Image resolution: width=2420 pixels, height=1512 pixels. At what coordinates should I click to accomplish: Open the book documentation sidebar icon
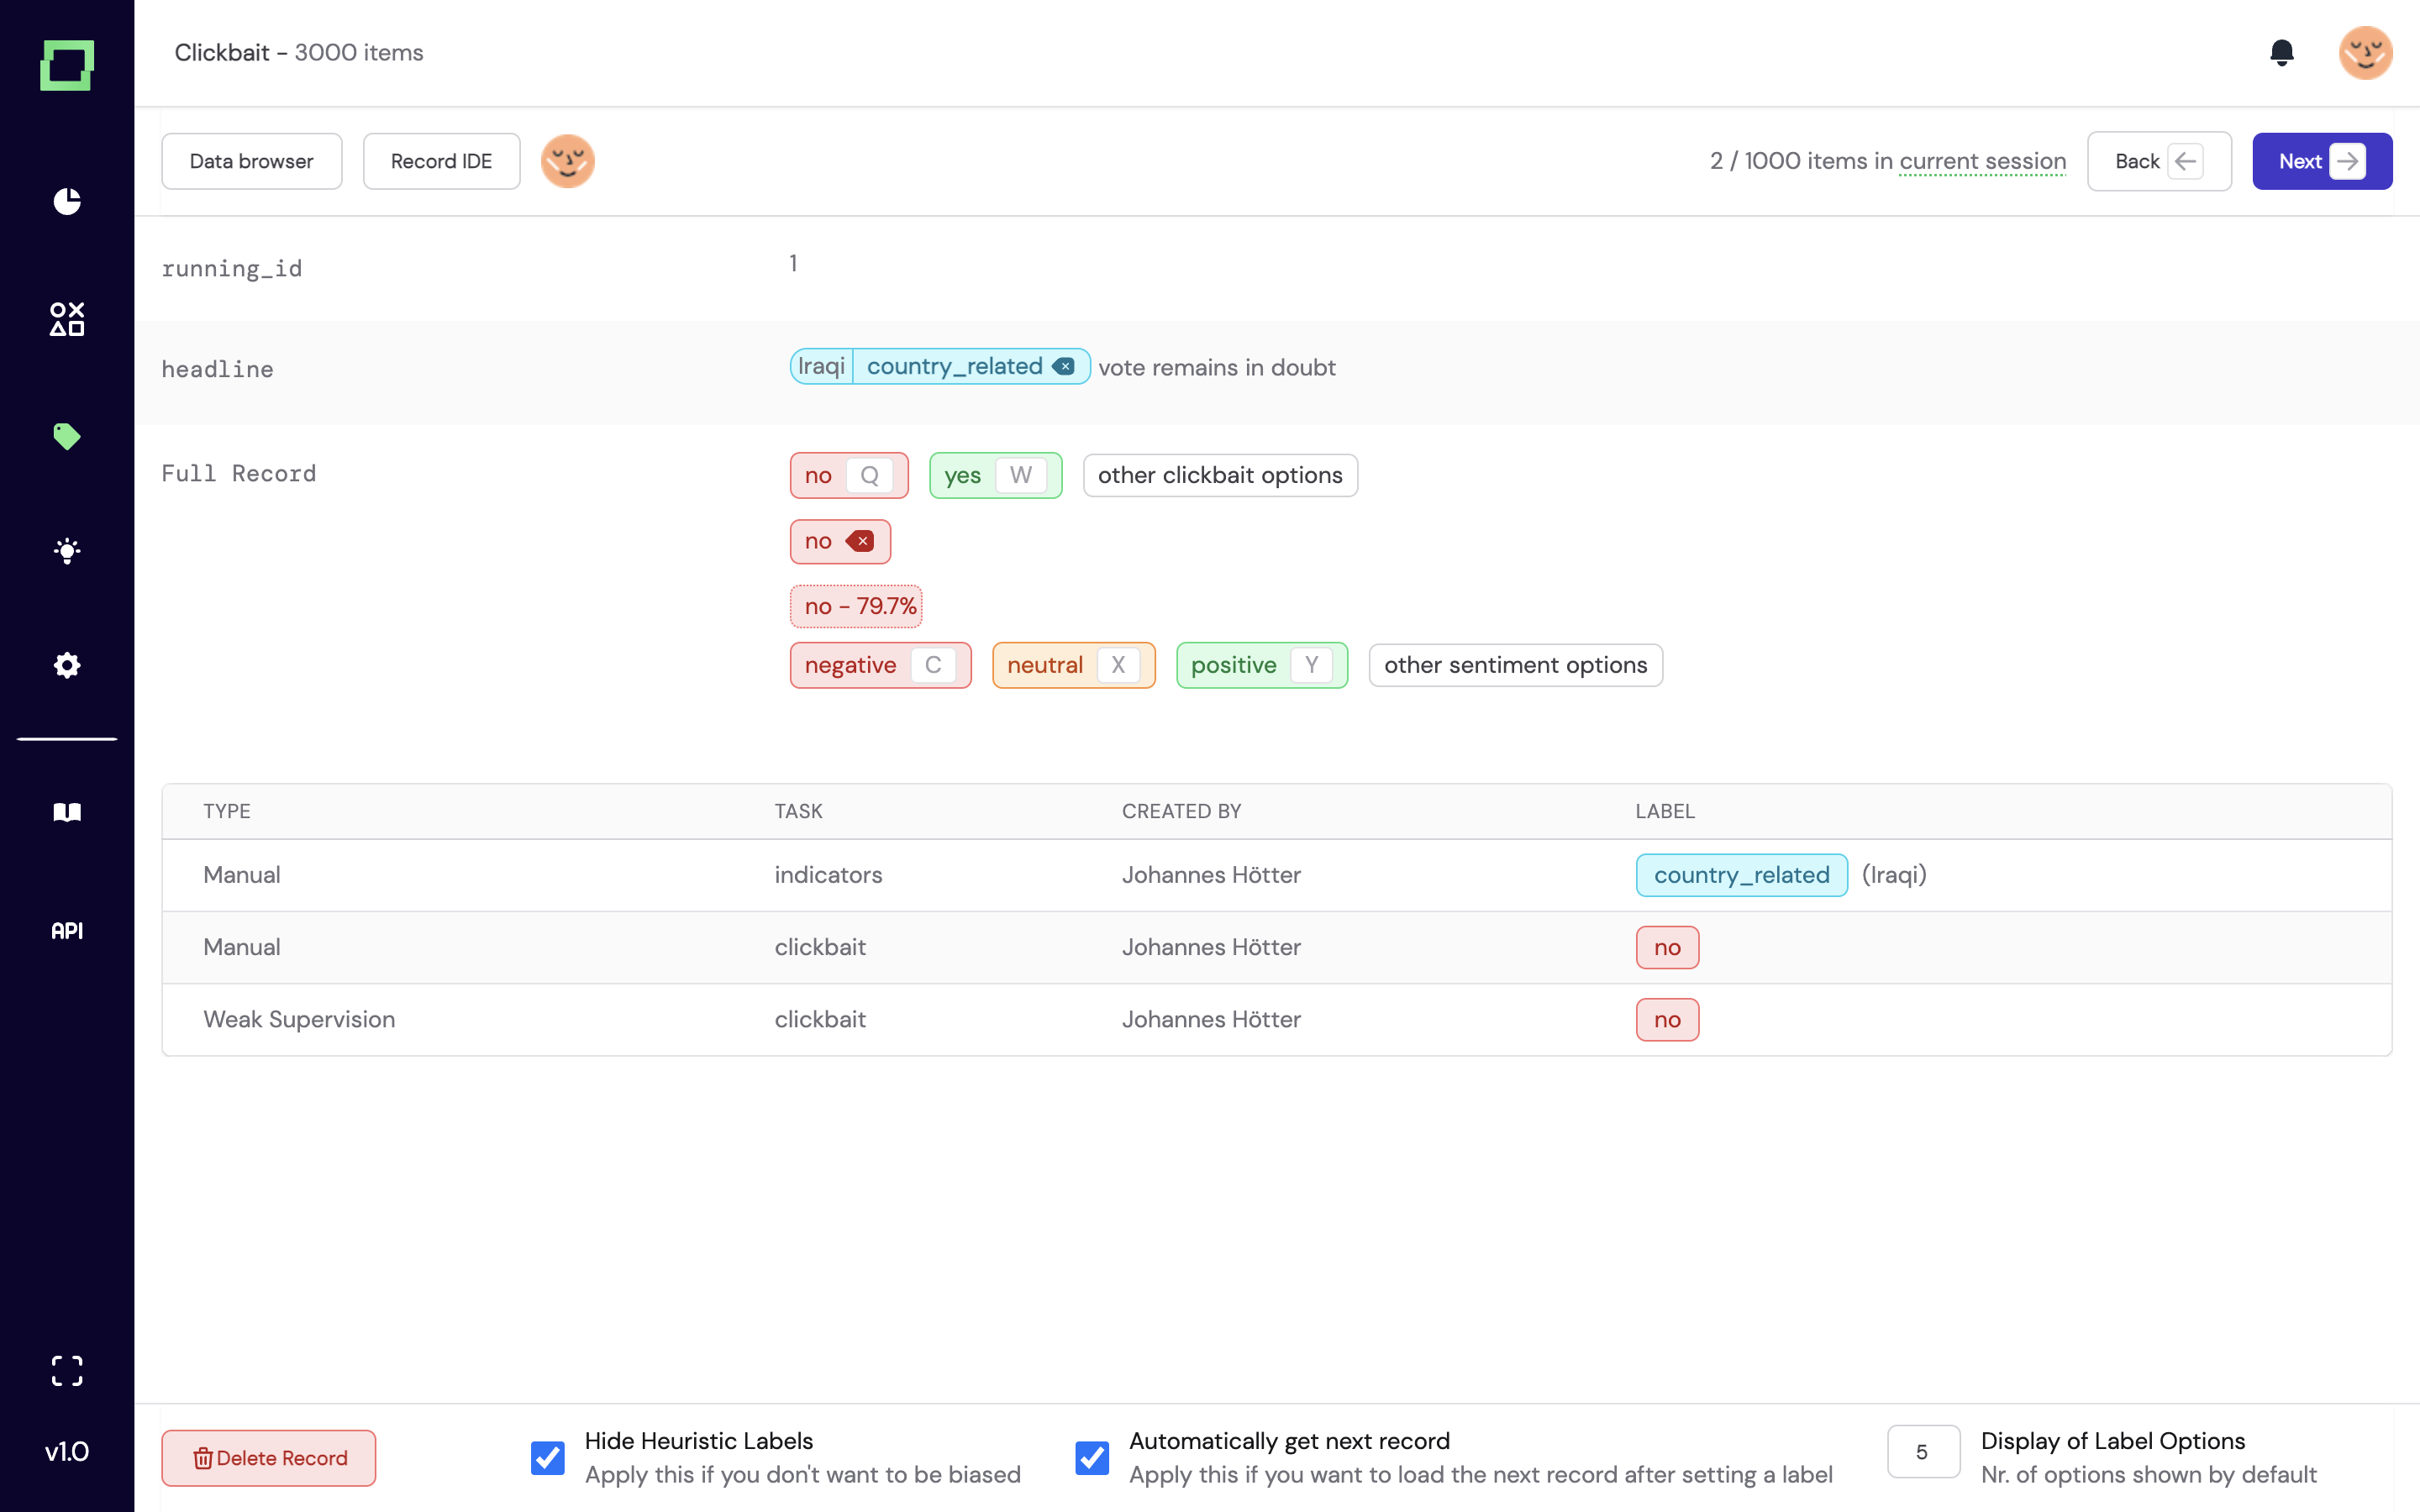click(67, 812)
